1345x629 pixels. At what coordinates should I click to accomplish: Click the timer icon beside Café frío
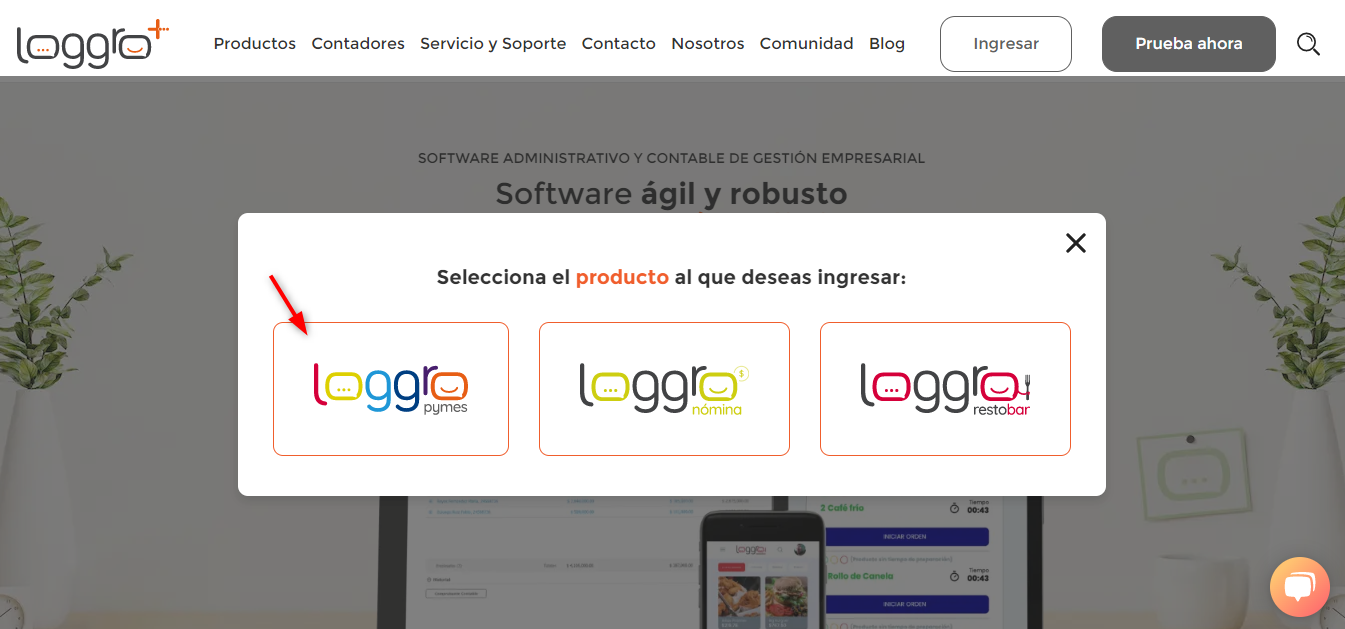point(955,509)
